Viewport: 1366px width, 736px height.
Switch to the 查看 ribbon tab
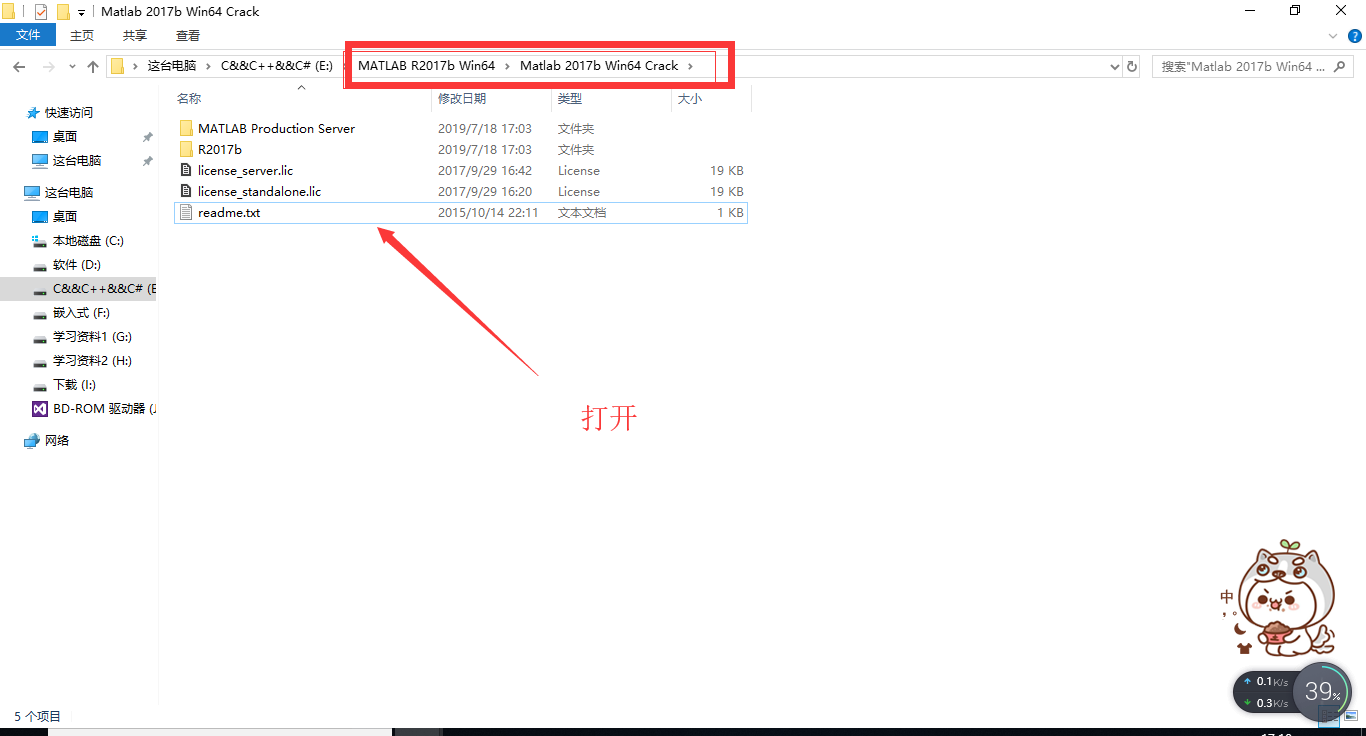(x=188, y=35)
